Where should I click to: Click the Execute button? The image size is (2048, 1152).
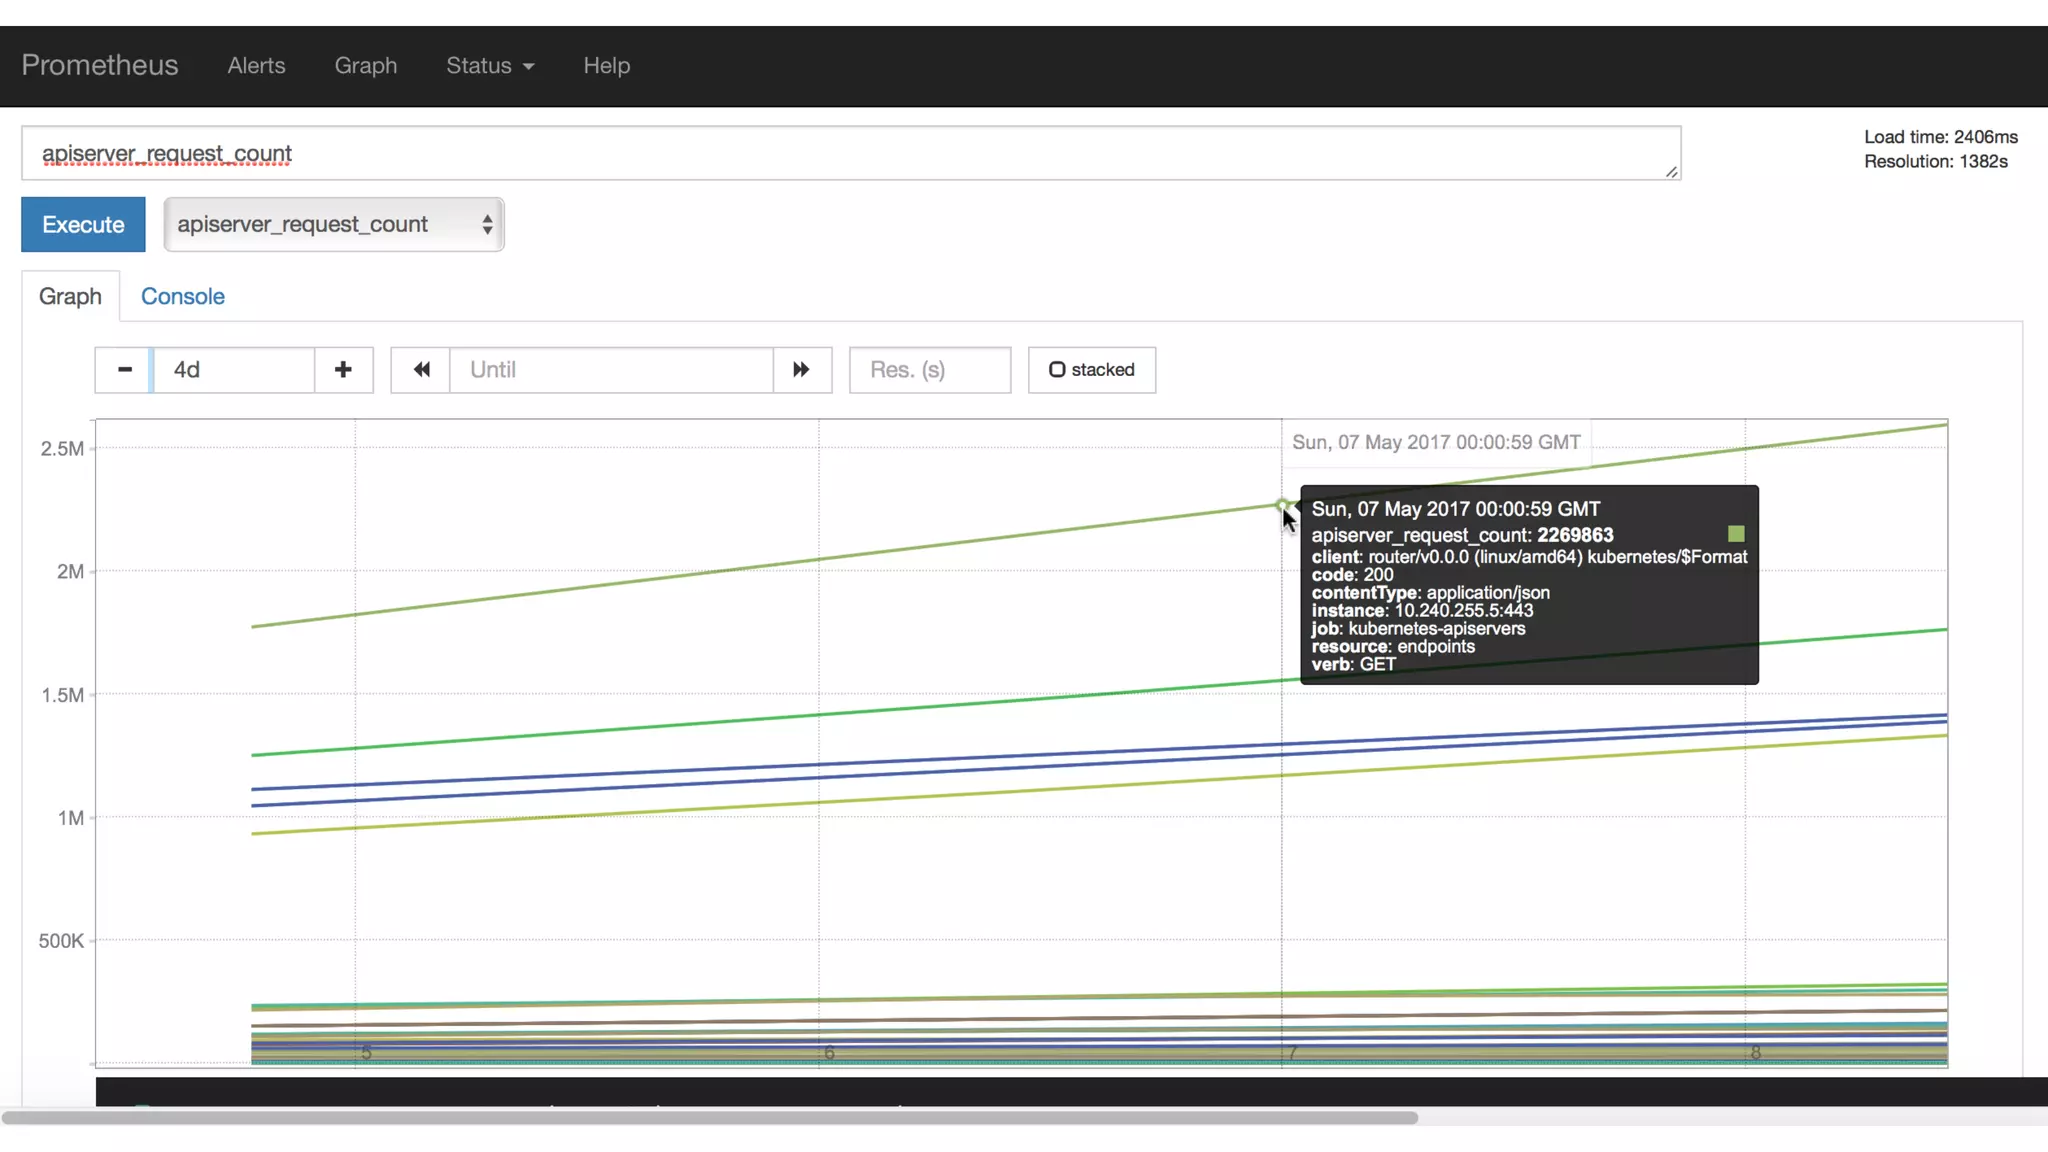tap(83, 225)
